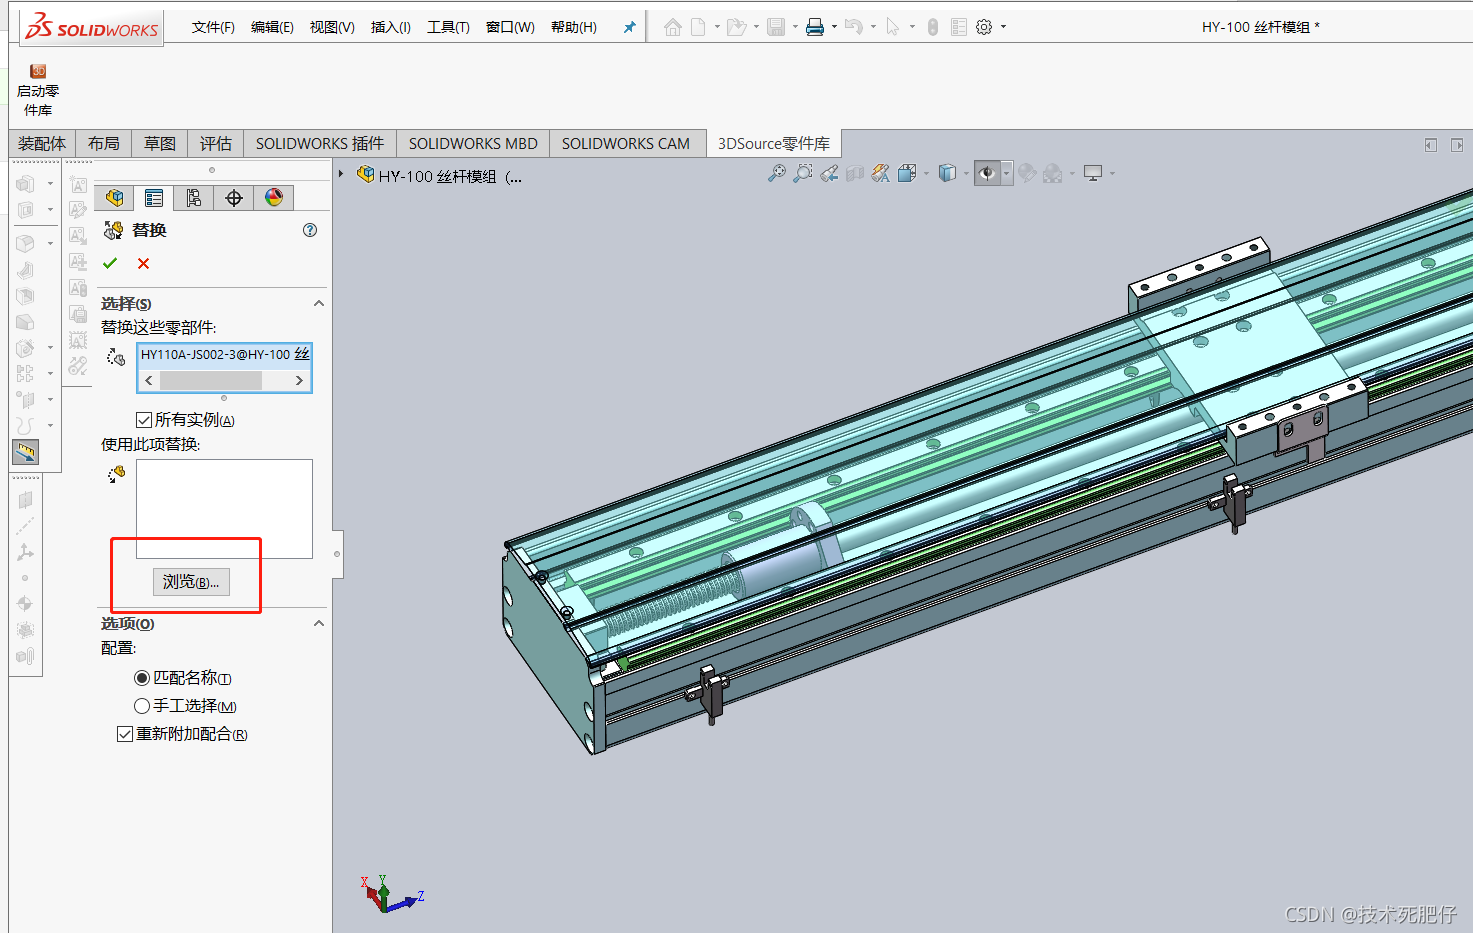Click the Print icon in toolbar
Viewport: 1473px width, 933px height.
pos(815,27)
